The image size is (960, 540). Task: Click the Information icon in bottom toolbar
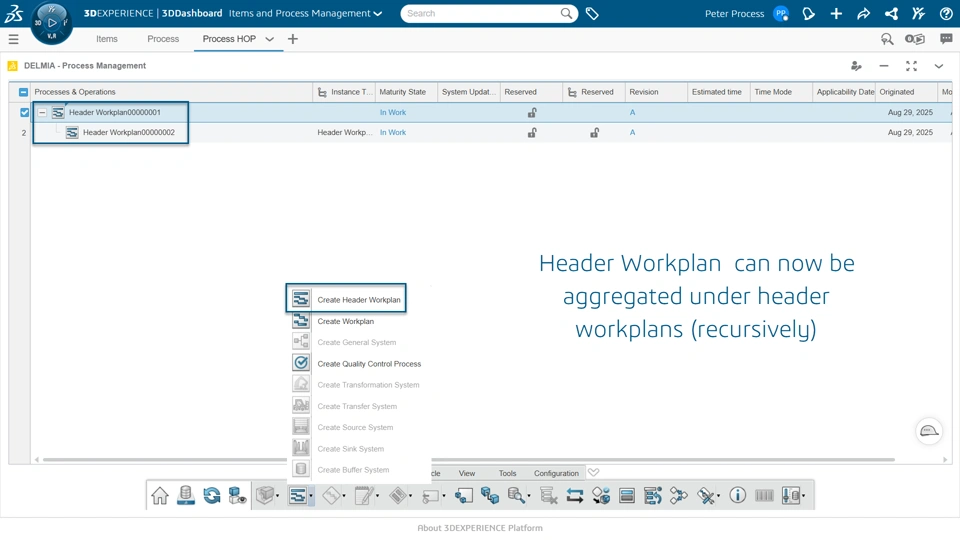click(x=737, y=496)
